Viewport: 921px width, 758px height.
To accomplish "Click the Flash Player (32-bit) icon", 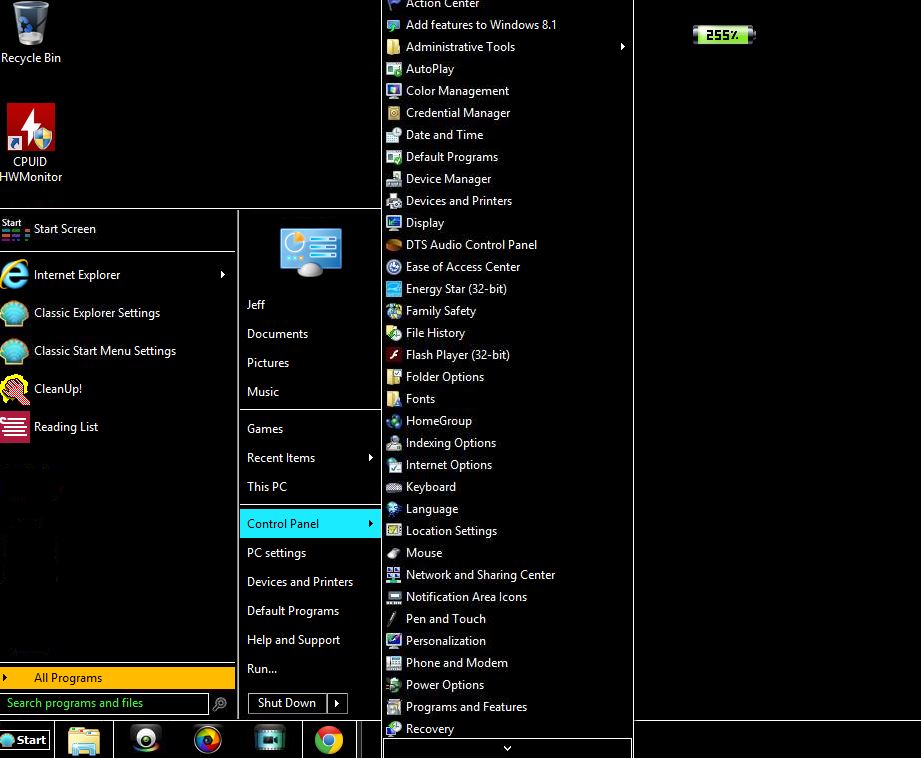I will 394,355.
